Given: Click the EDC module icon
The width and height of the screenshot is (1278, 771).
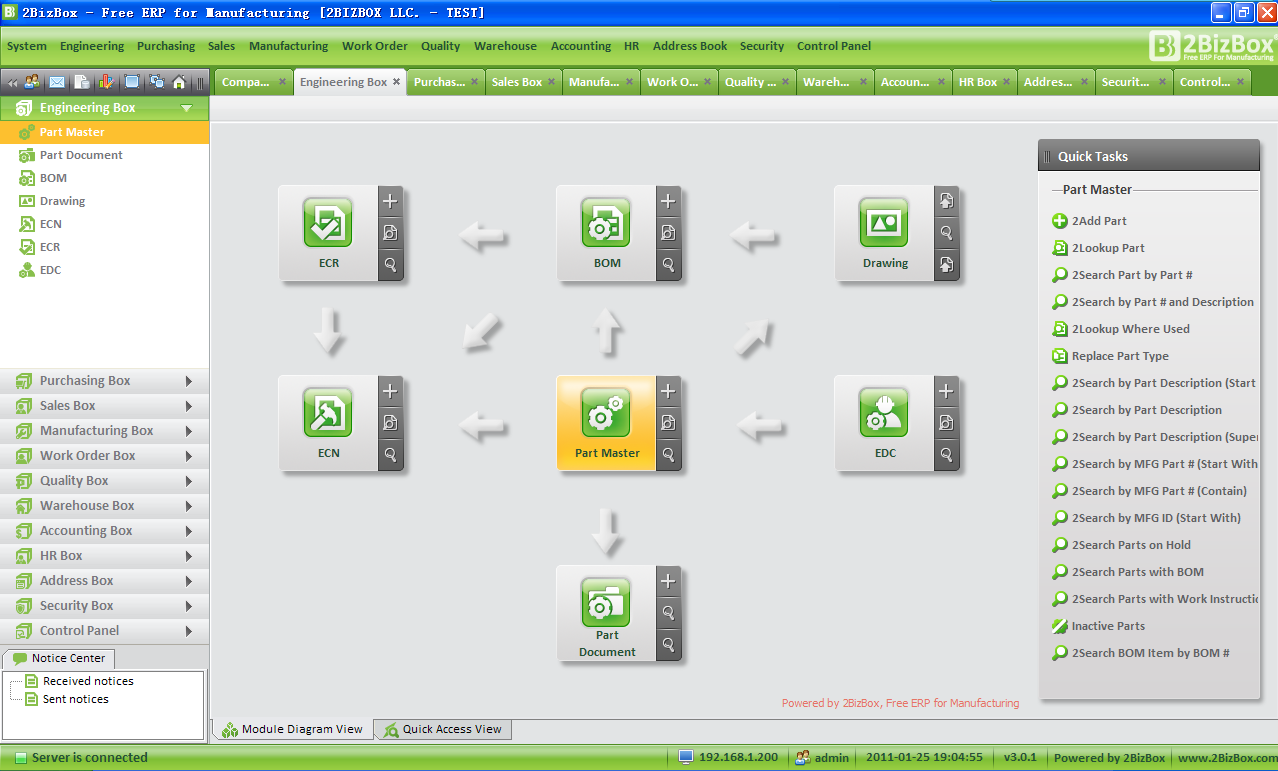Looking at the screenshot, I should (x=884, y=413).
